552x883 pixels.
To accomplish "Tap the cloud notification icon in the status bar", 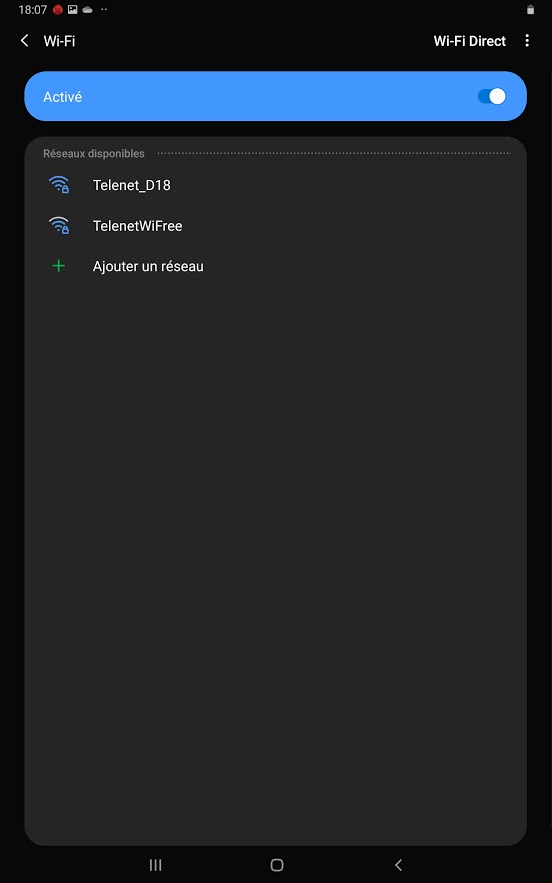I will point(87,10).
